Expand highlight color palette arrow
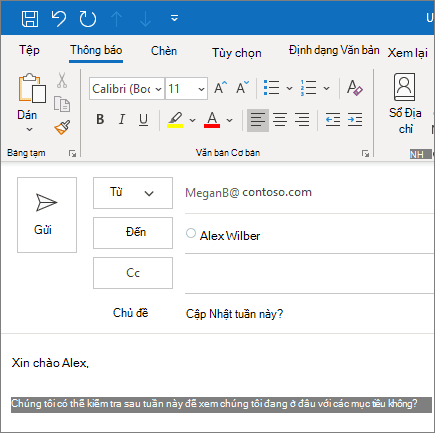The width and height of the screenshot is (435, 433). (x=192, y=120)
